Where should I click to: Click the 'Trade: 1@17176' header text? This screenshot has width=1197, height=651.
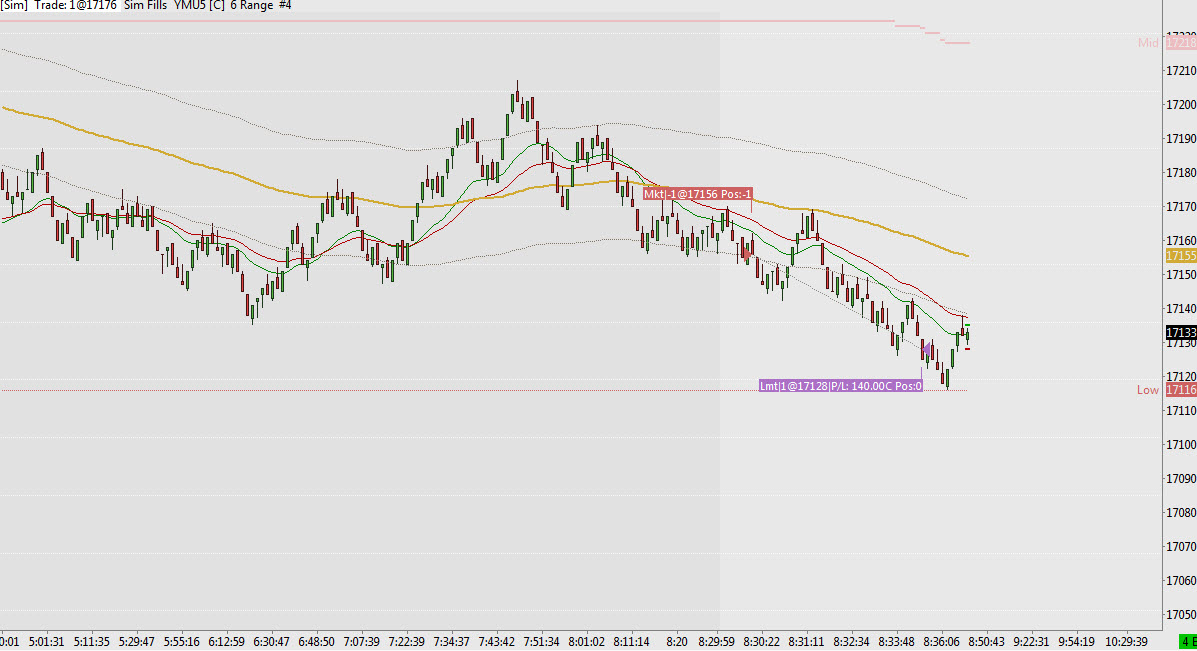(x=76, y=5)
